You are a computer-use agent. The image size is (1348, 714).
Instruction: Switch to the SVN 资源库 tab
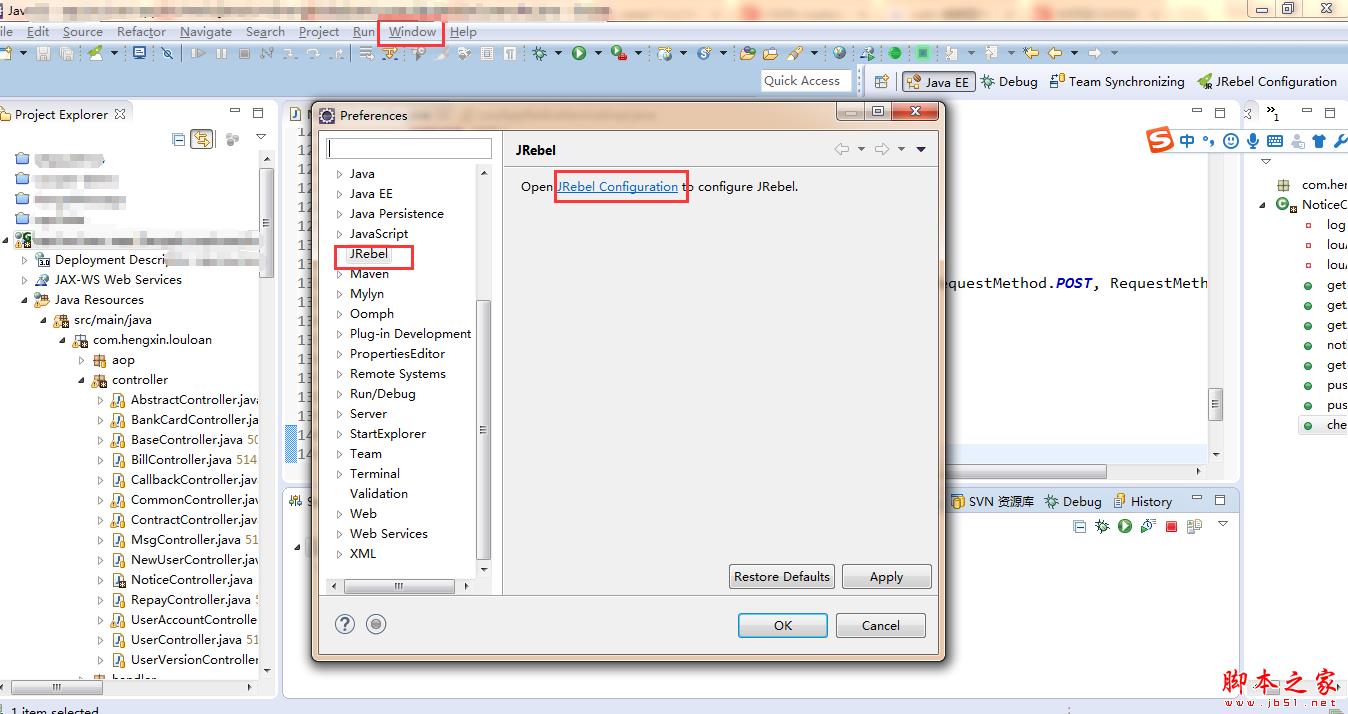[992, 501]
